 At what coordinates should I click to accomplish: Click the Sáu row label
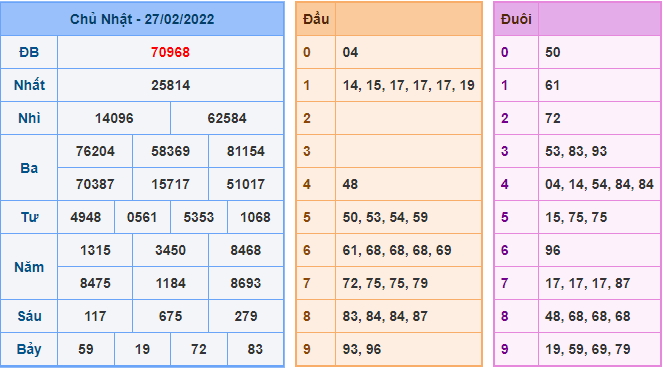[x=29, y=316]
